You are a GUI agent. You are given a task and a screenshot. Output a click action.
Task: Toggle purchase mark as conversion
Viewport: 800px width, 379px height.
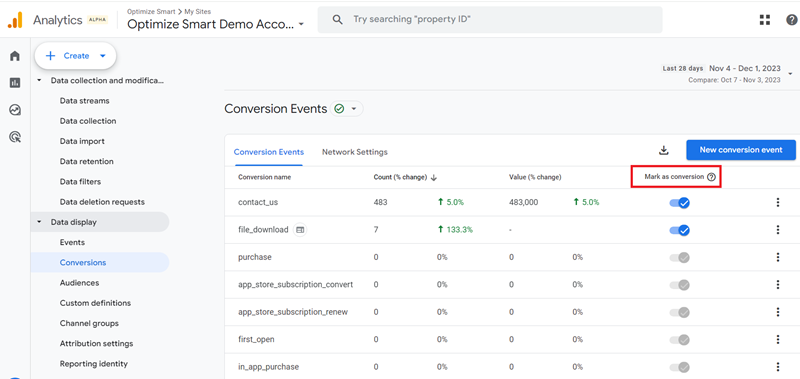click(x=680, y=258)
